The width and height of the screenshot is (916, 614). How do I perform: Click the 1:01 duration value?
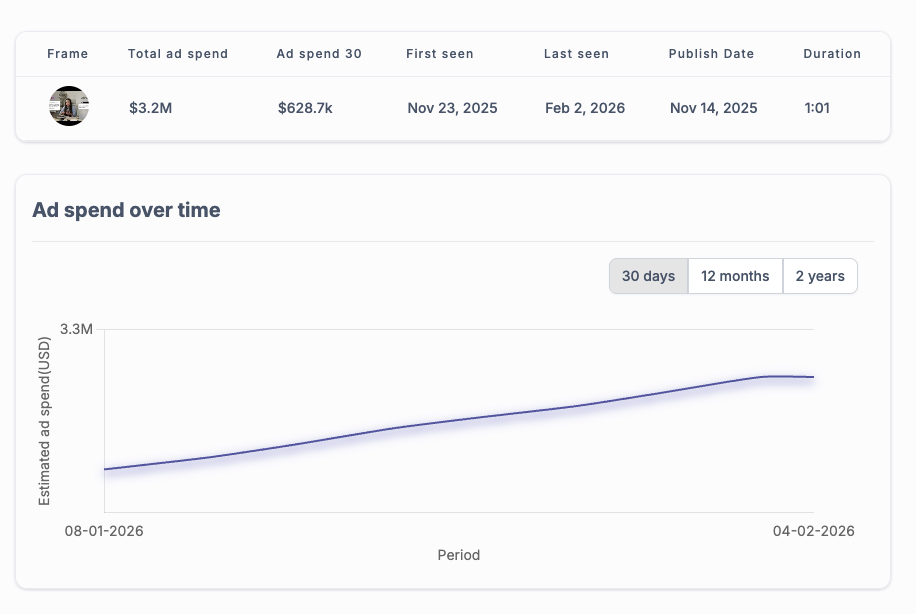[817, 108]
